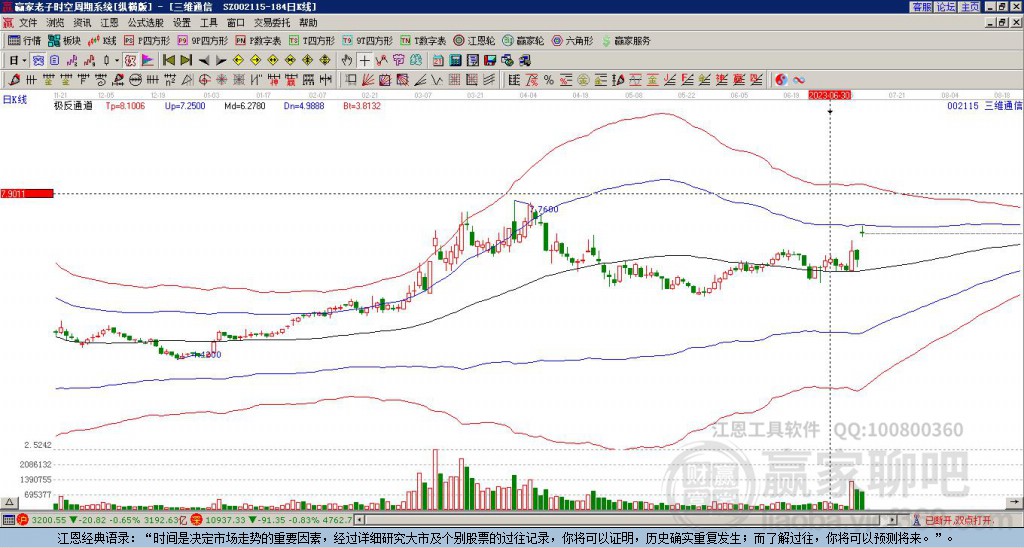This screenshot has height=548, width=1024.
Task: Click the black left arrow icon
Action: [204, 61]
